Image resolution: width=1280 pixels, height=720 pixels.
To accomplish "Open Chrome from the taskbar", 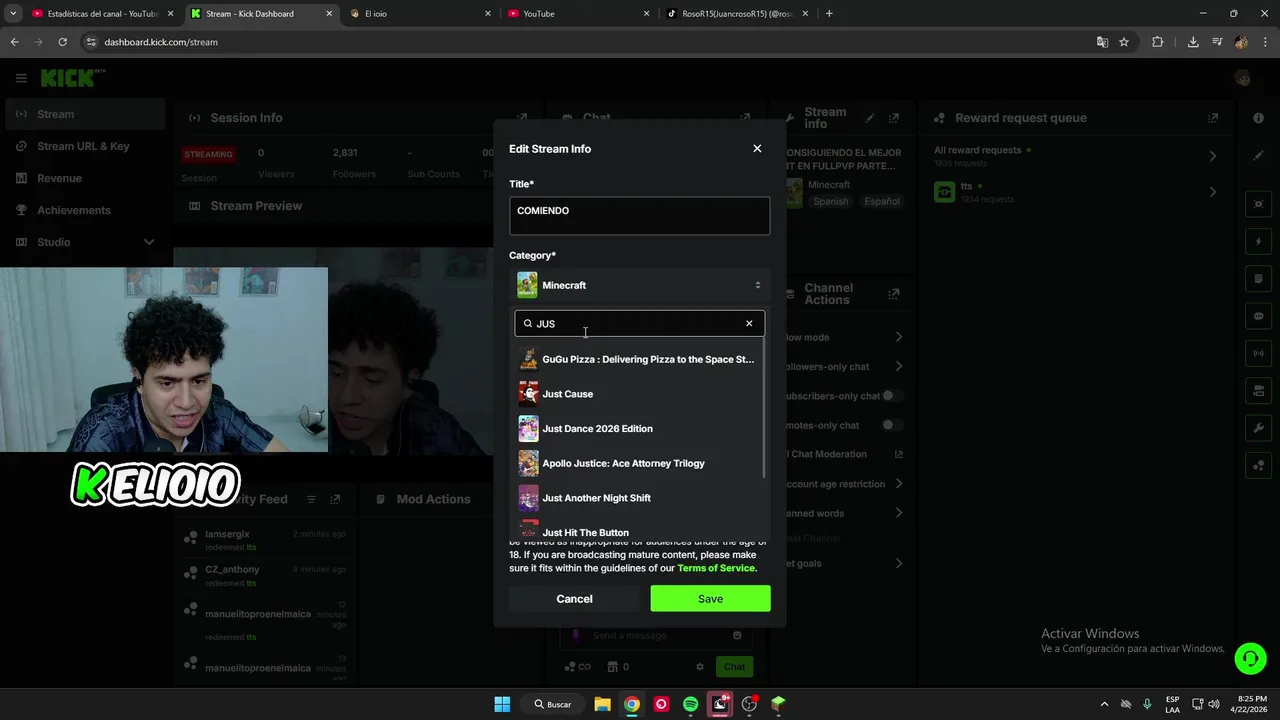I will (x=632, y=704).
